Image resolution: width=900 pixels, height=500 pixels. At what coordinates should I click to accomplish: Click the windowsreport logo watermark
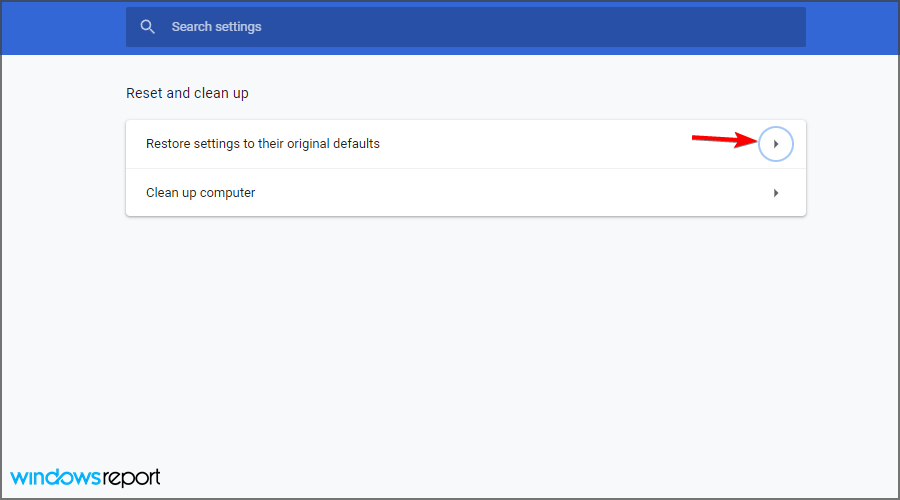[85, 478]
